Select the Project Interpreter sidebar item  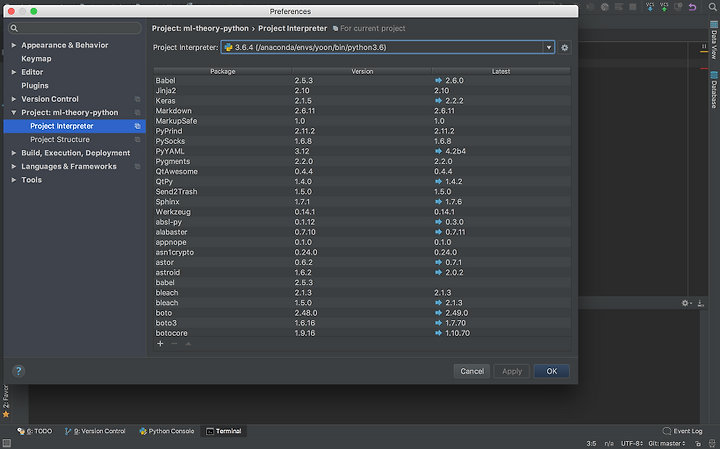pos(75,126)
